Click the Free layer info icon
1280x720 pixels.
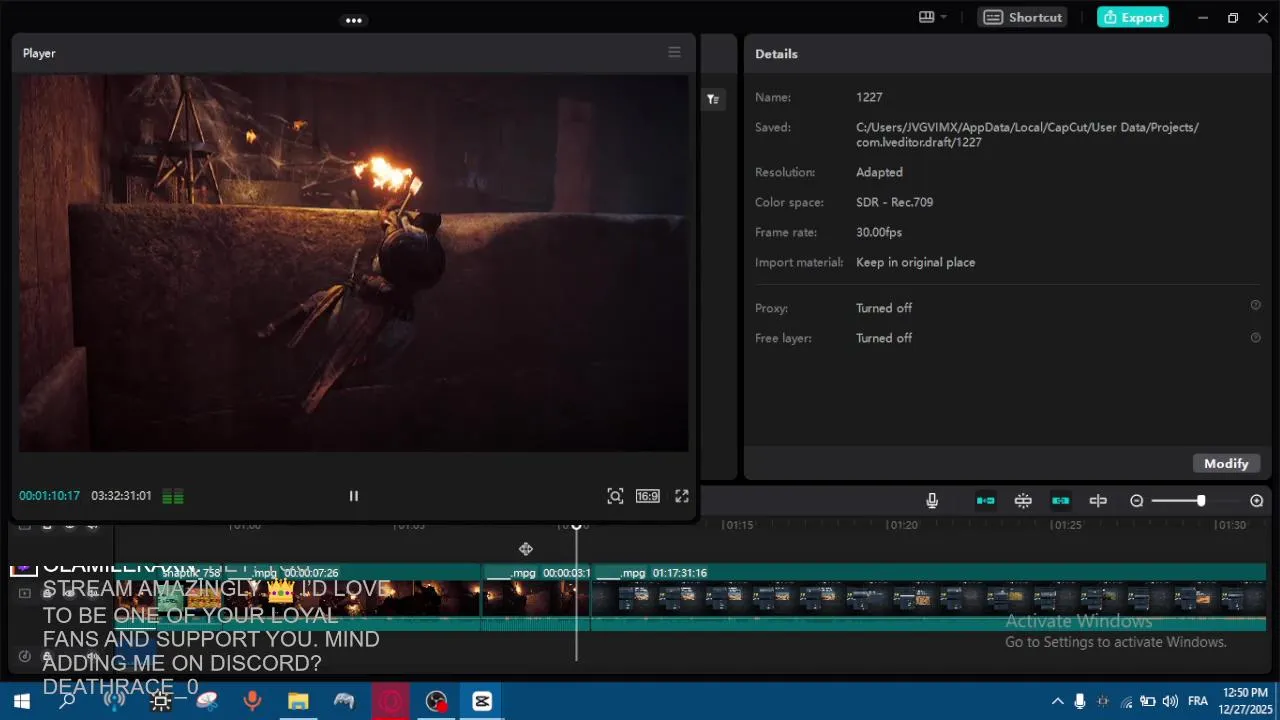[1256, 337]
